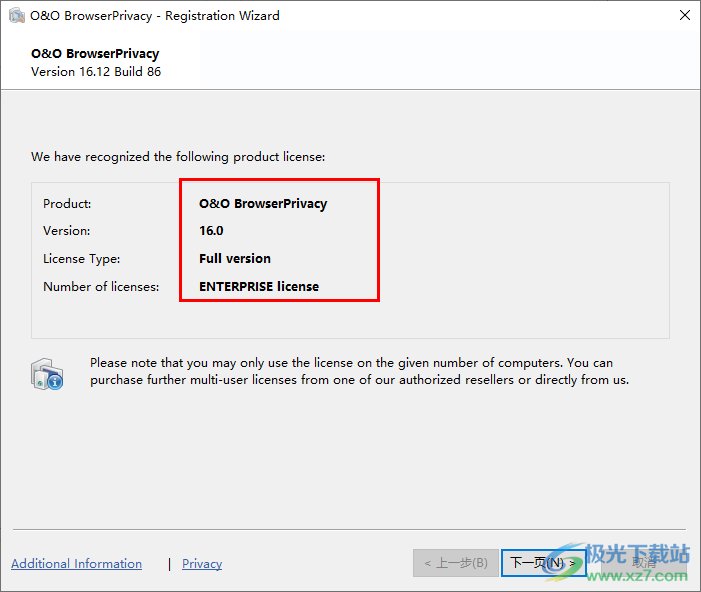Click the window title 'Registration Wizard' text
Viewport: 701px width, 592px height.
222,16
